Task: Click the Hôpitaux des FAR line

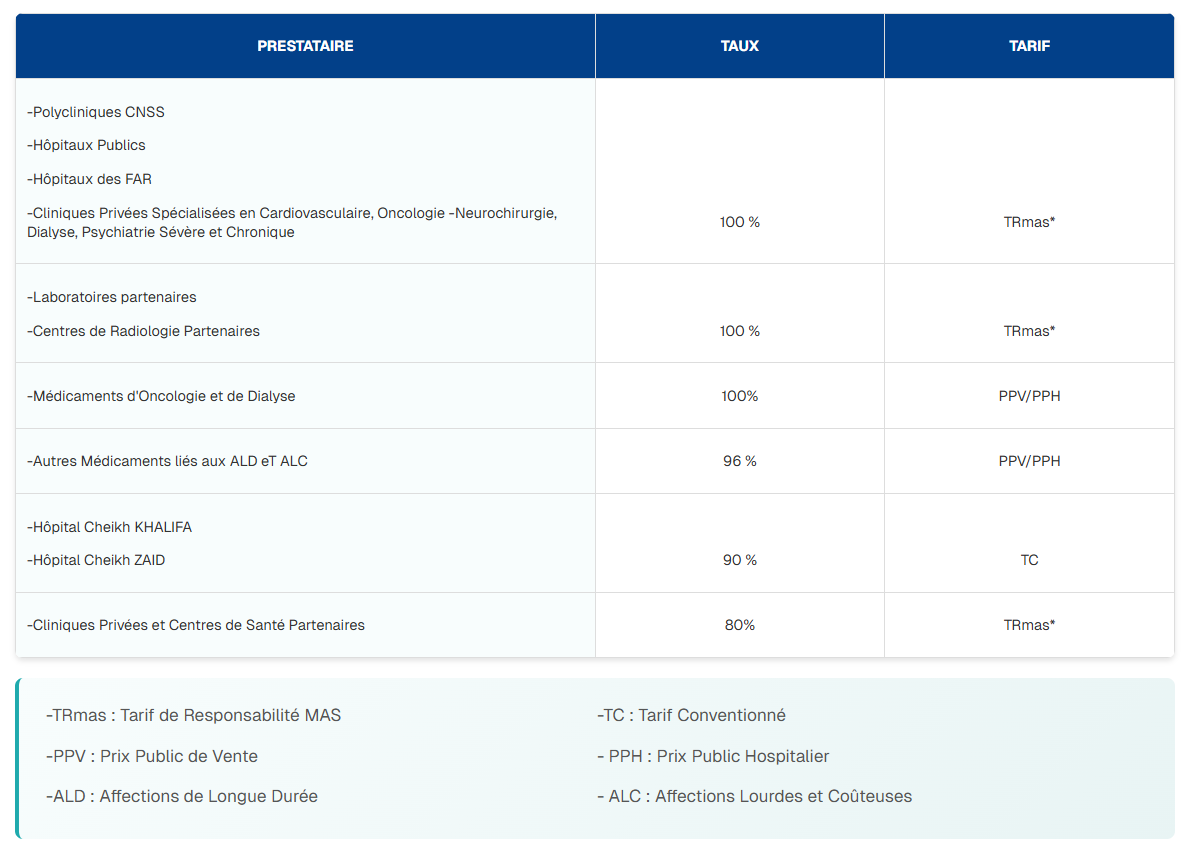Action: pos(90,179)
